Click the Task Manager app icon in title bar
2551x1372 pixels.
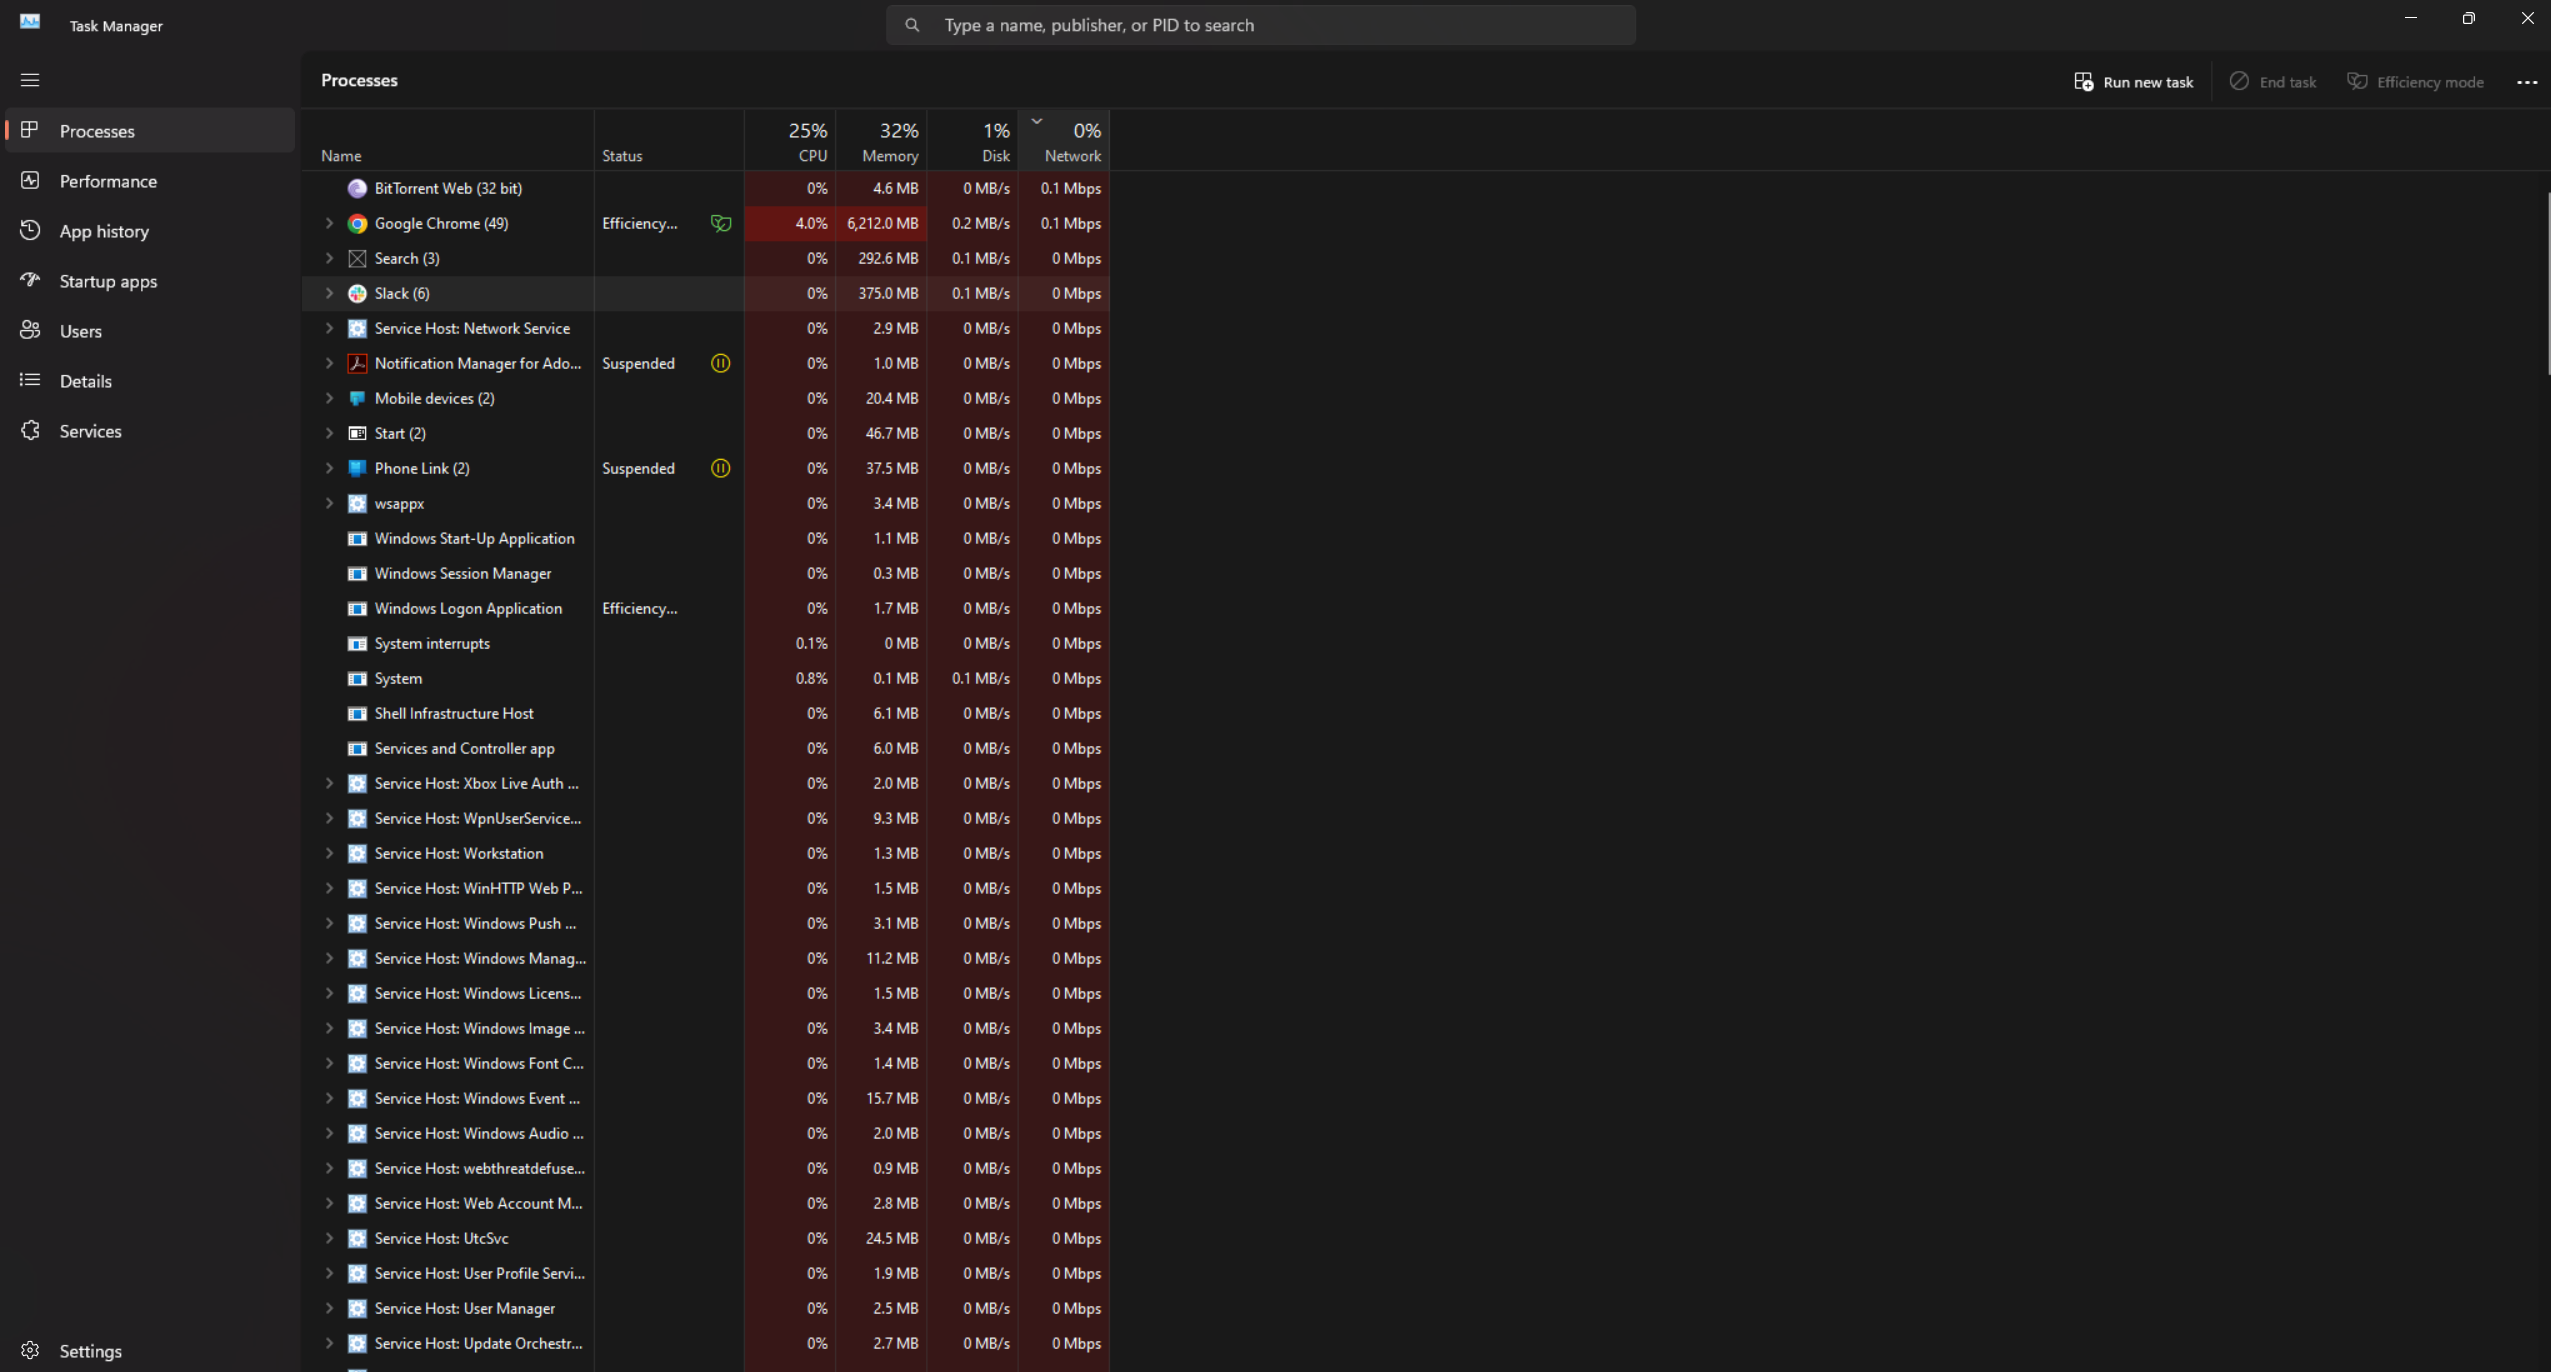pyautogui.click(x=30, y=22)
